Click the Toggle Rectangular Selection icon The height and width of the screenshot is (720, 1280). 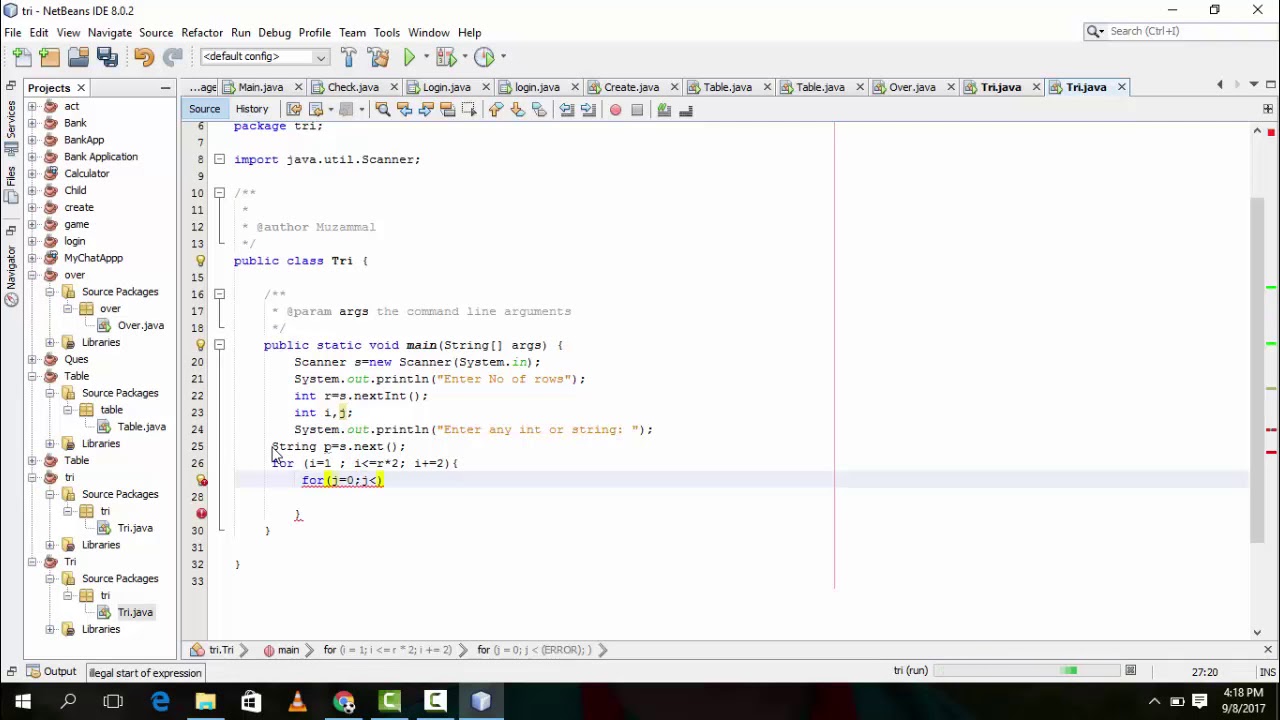[x=470, y=110]
